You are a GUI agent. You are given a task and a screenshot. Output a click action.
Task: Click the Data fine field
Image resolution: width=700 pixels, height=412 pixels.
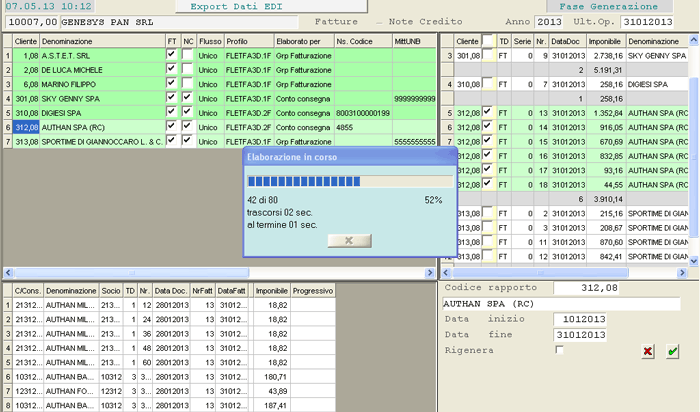tap(579, 335)
